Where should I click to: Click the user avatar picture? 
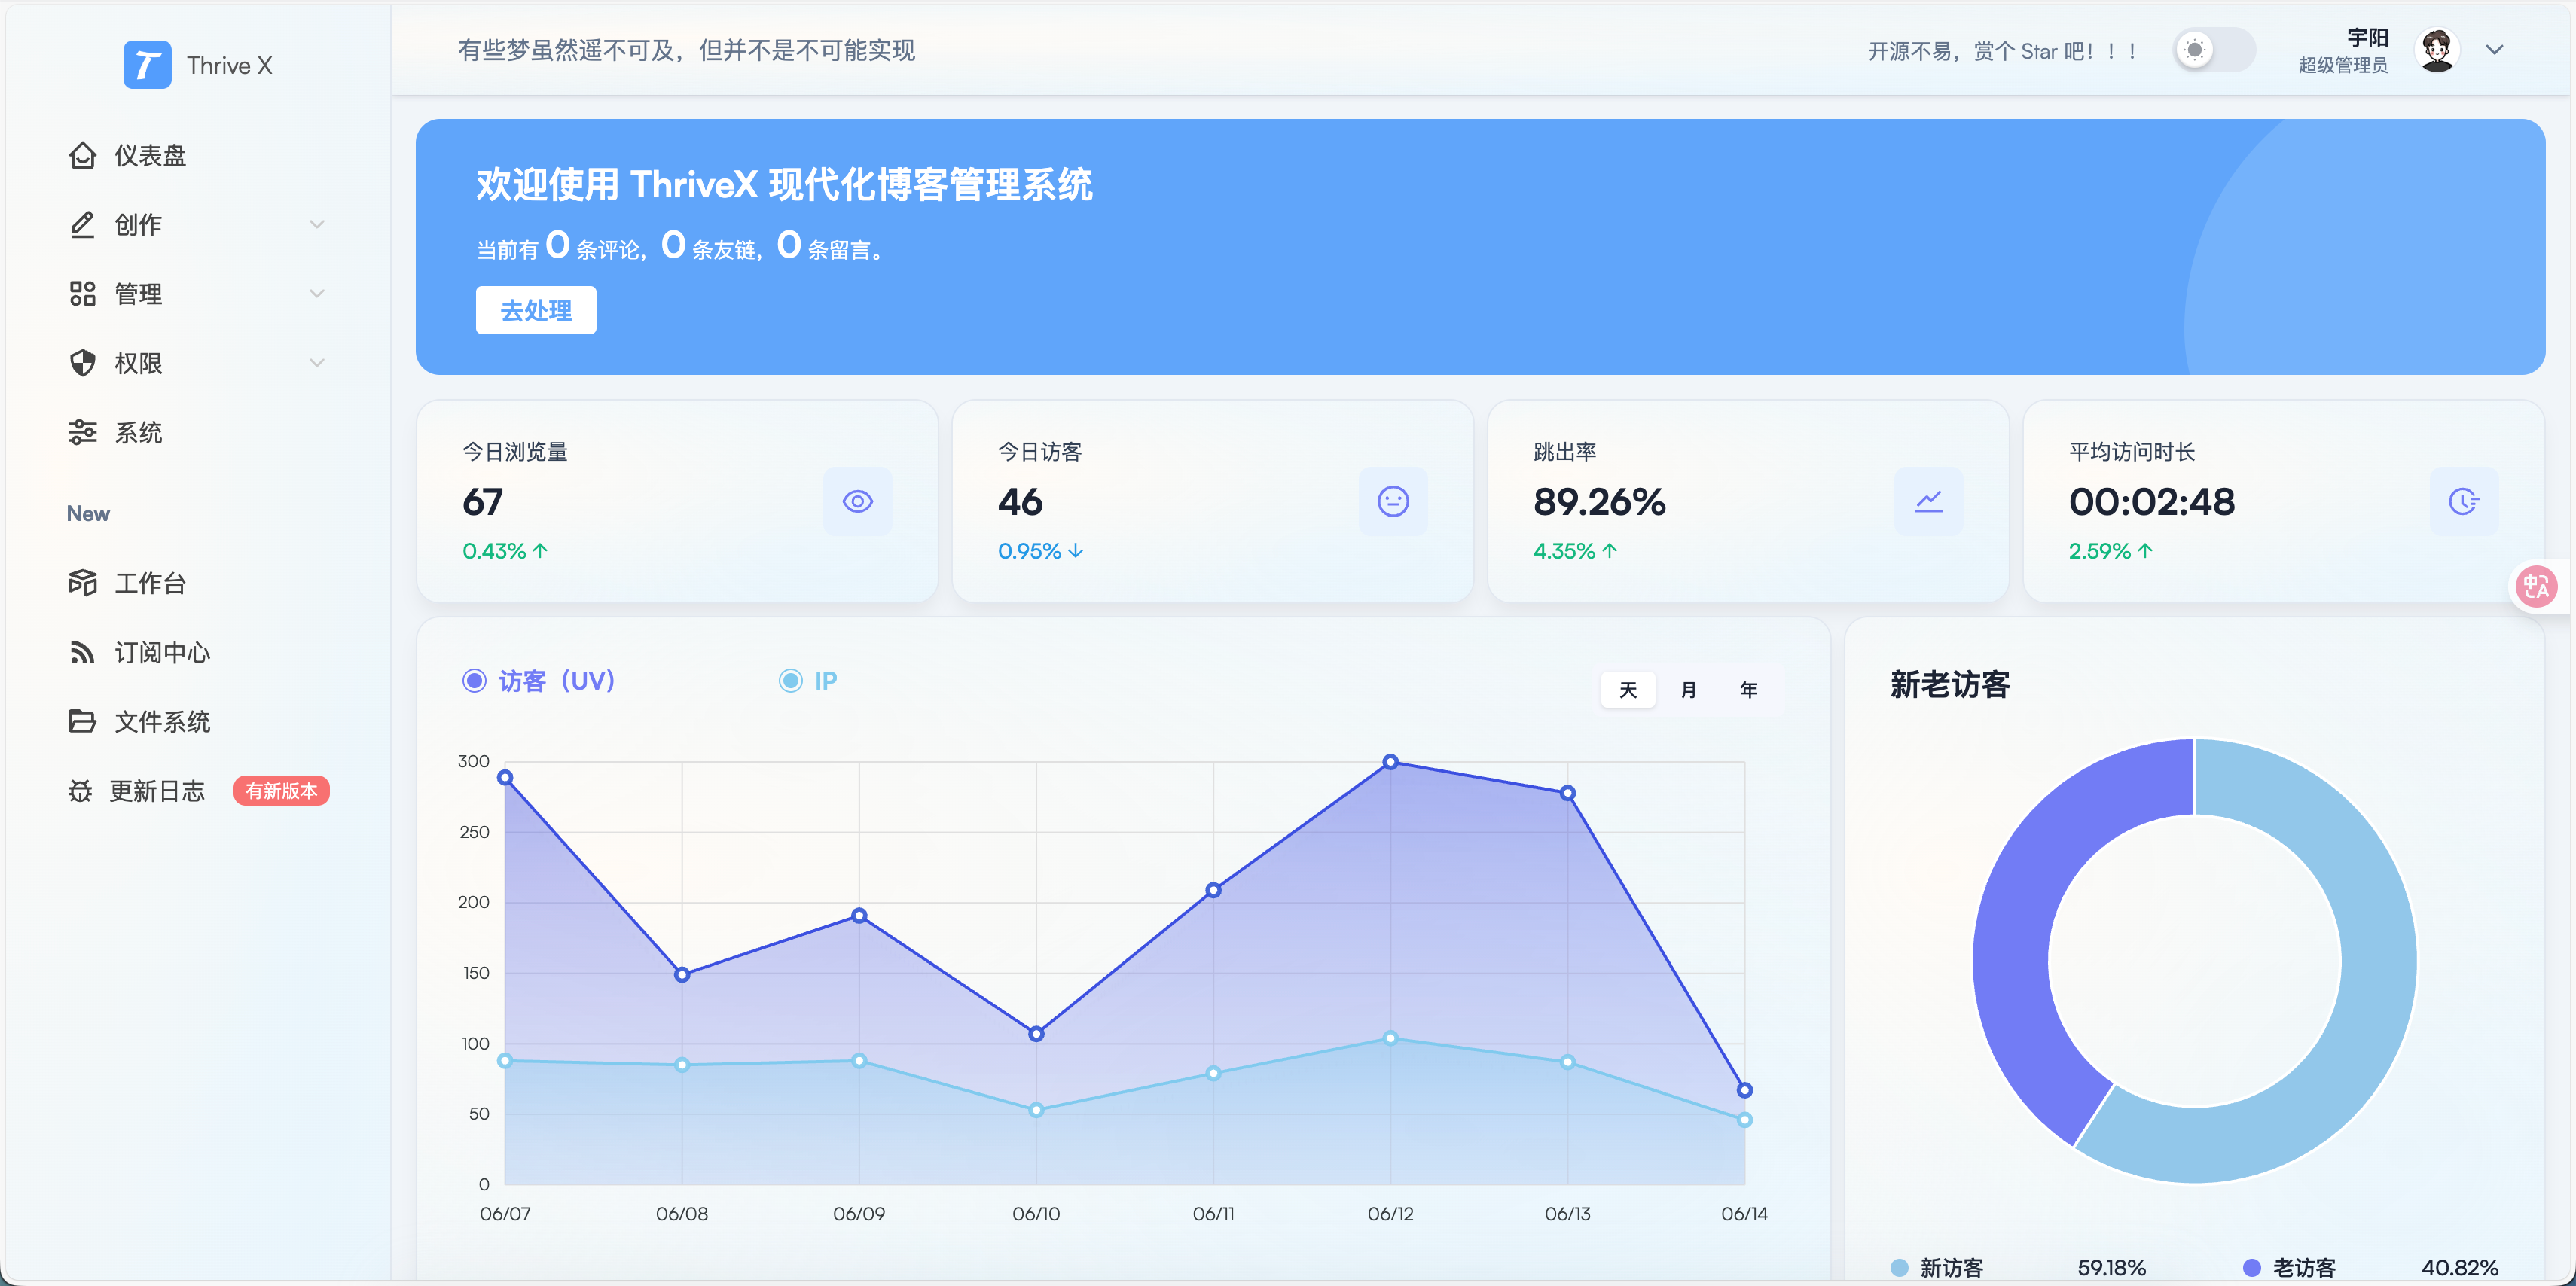tap(2437, 50)
